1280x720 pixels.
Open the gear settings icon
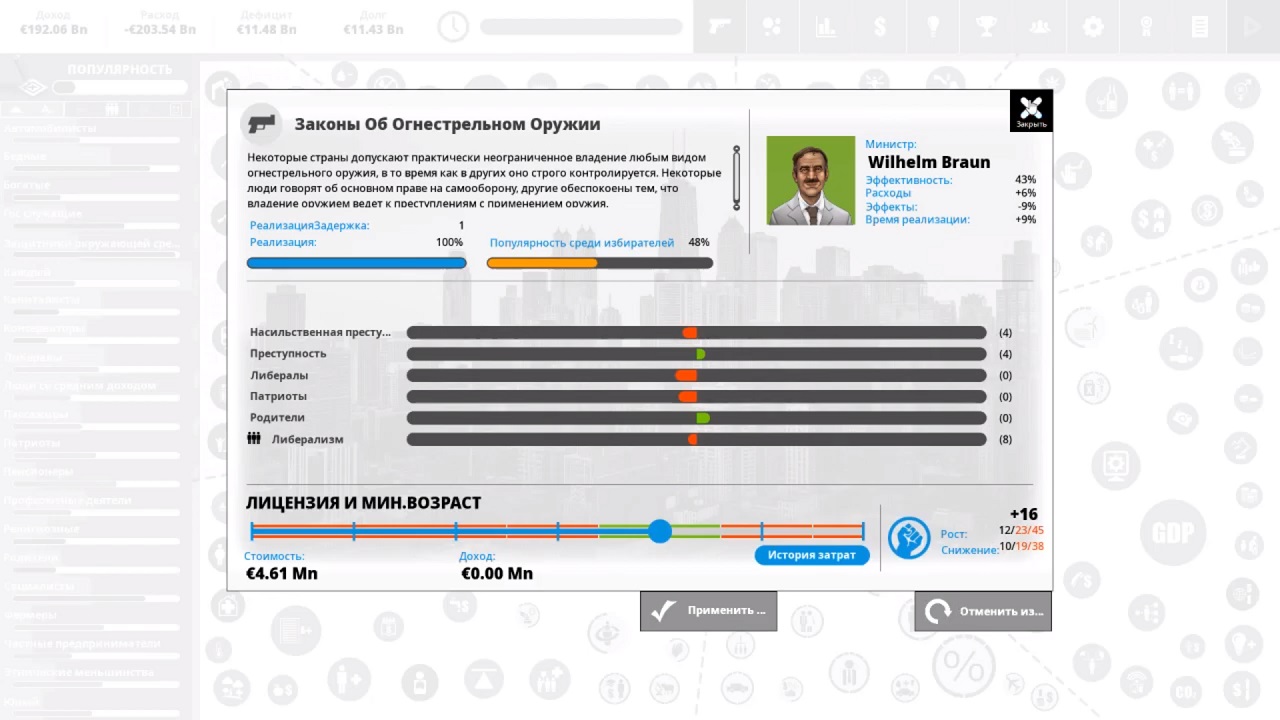pos(1094,27)
